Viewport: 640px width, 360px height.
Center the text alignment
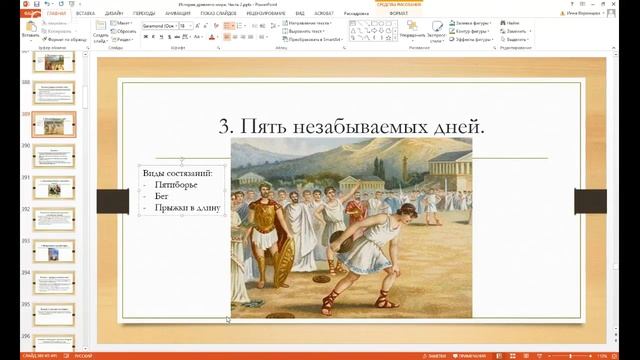click(x=235, y=37)
